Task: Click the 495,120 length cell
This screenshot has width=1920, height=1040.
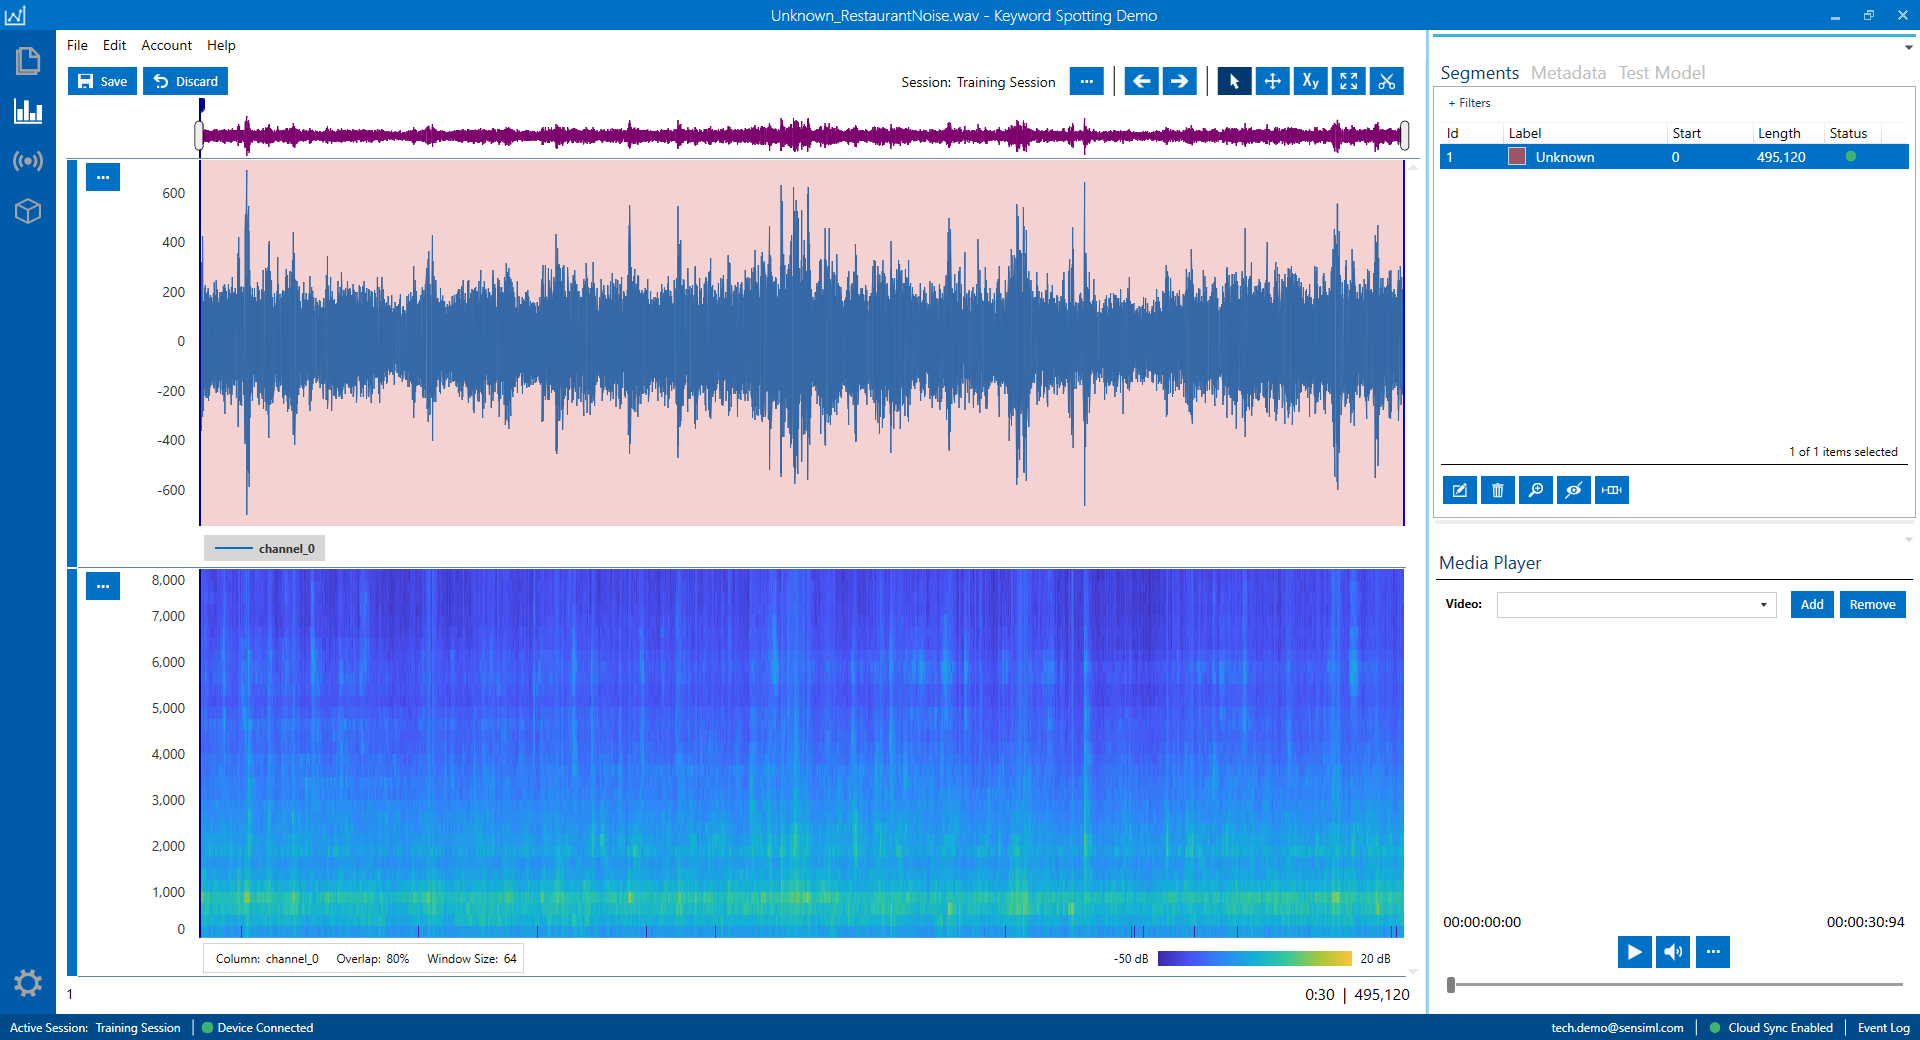Action: 1781,157
